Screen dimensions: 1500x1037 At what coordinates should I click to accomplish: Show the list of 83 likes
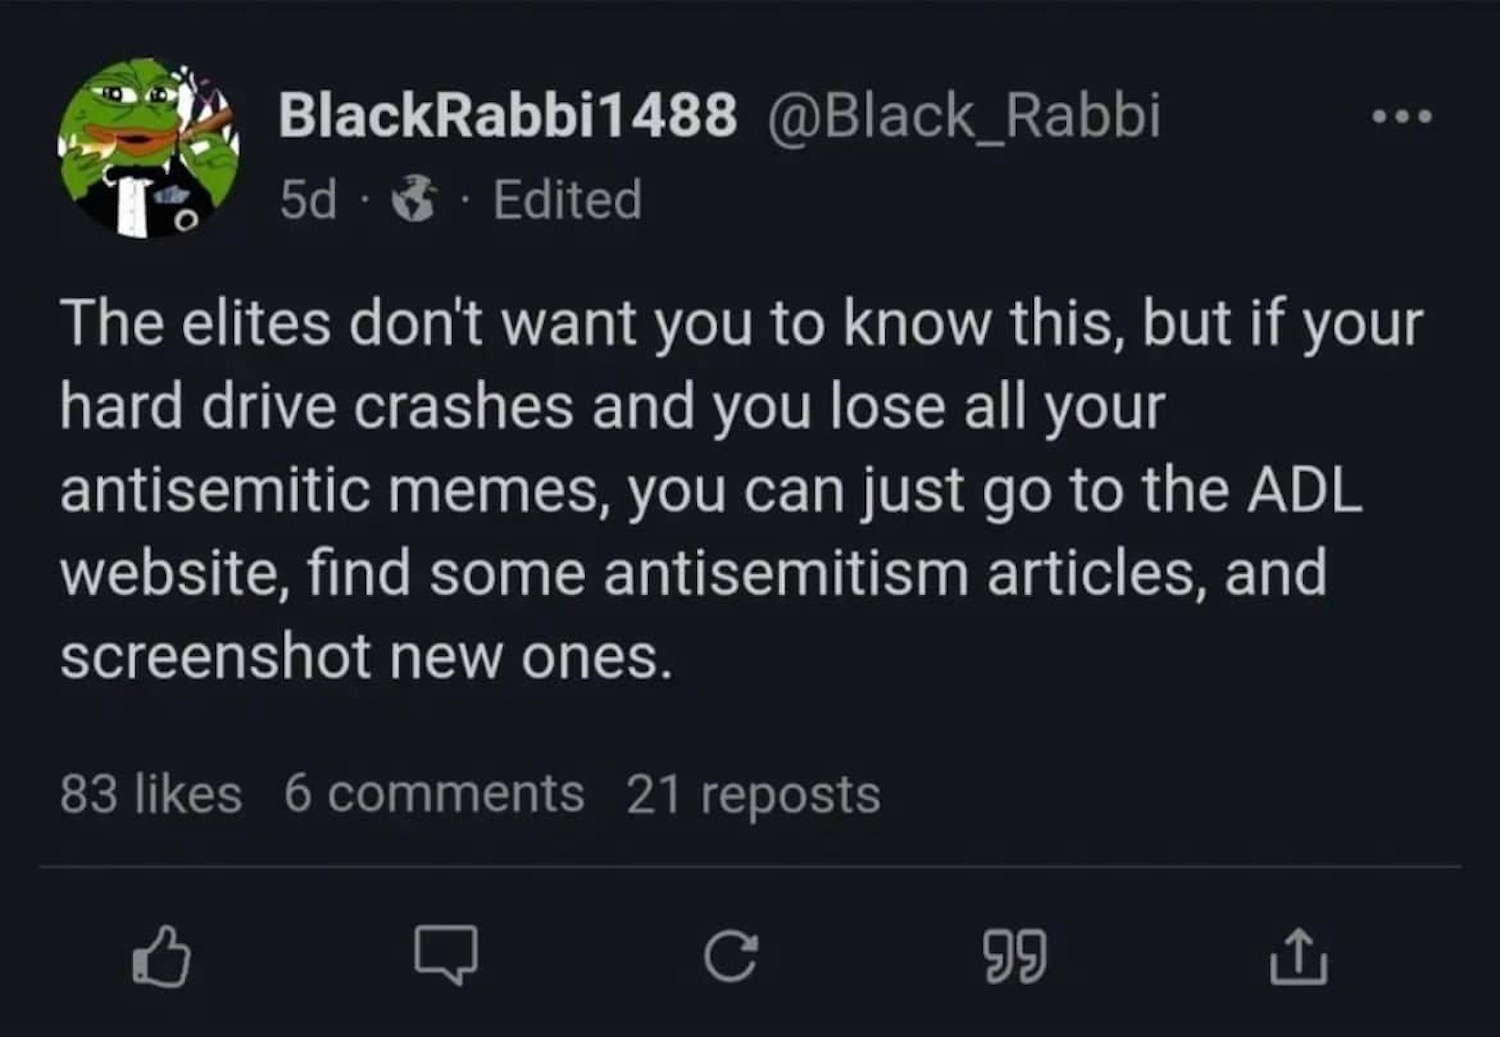[x=151, y=795]
